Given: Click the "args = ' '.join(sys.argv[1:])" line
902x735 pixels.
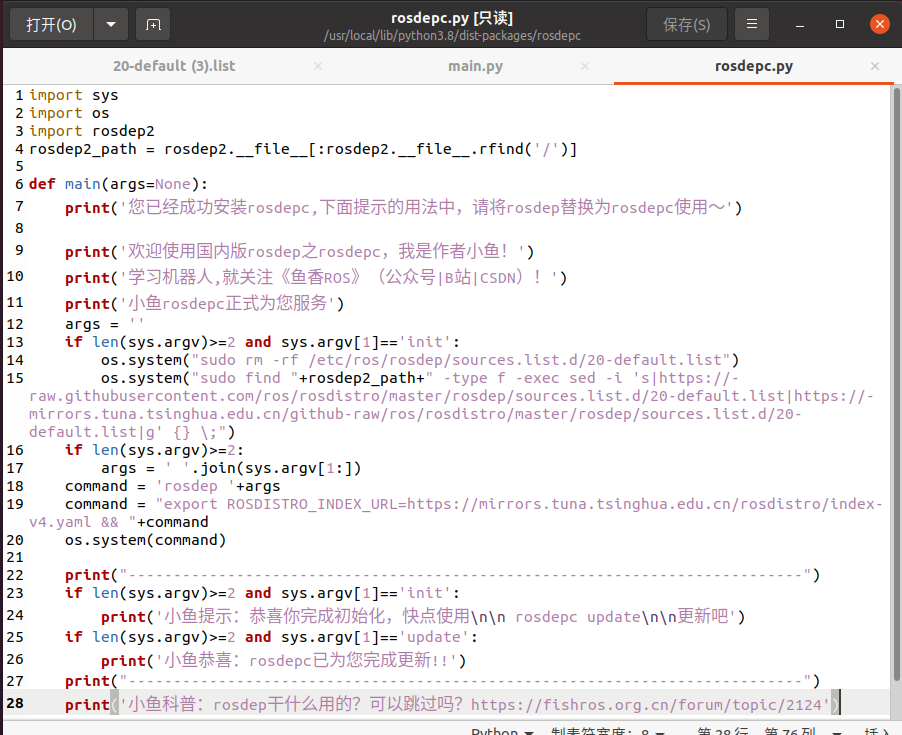Looking at the screenshot, I should click(231, 468).
